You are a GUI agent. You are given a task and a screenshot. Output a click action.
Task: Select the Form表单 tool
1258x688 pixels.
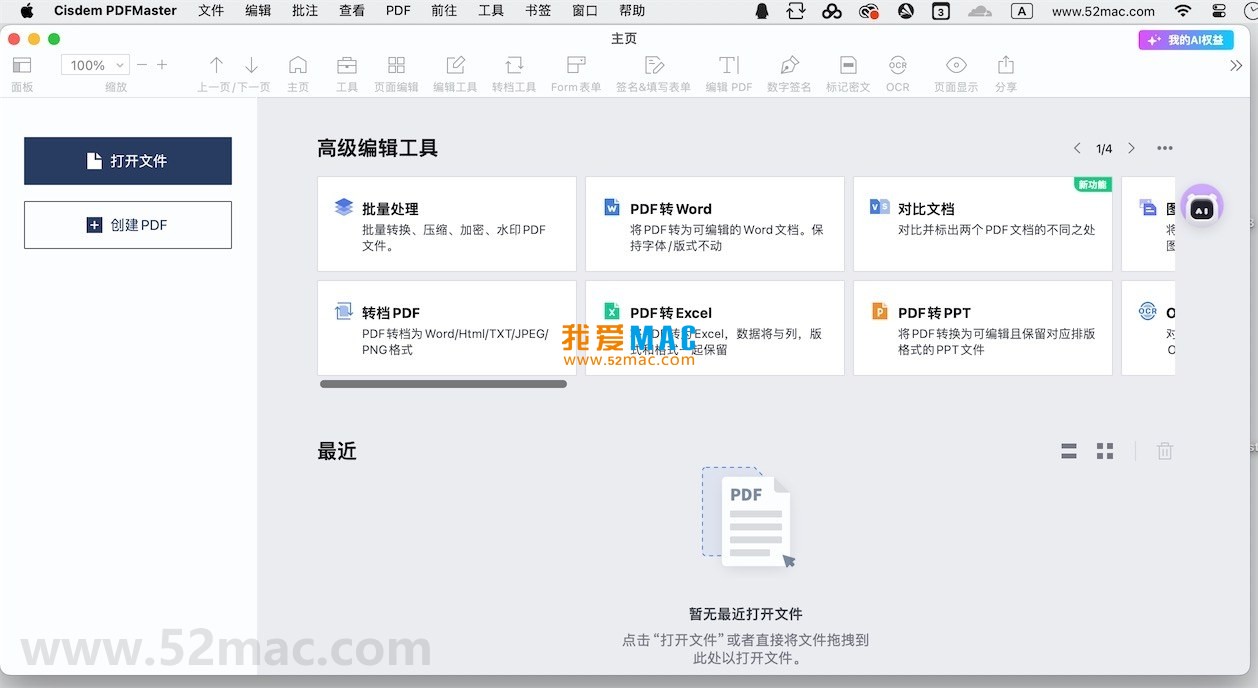[x=576, y=65]
